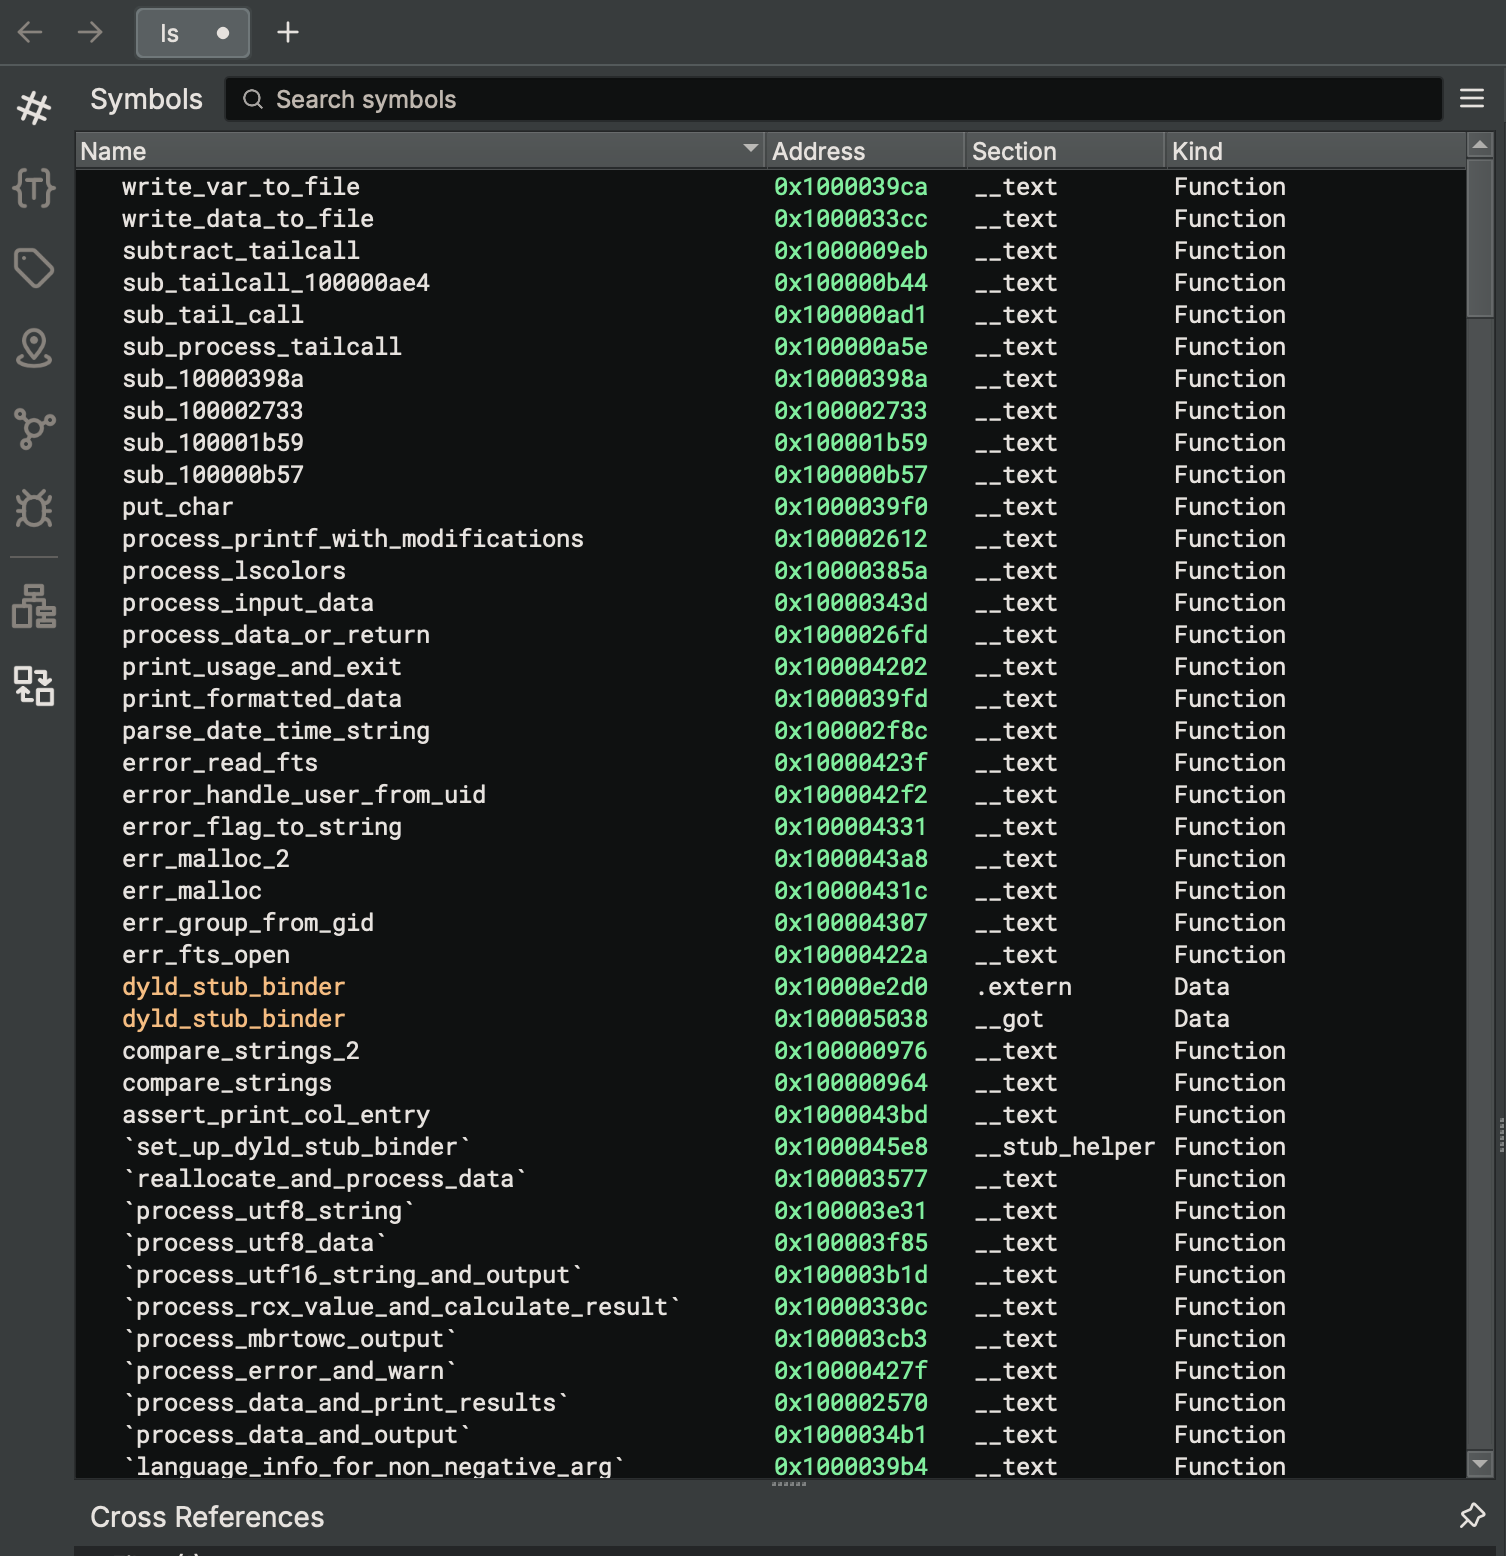Click address 0x1000039ca
The image size is (1506, 1556).
tap(851, 187)
